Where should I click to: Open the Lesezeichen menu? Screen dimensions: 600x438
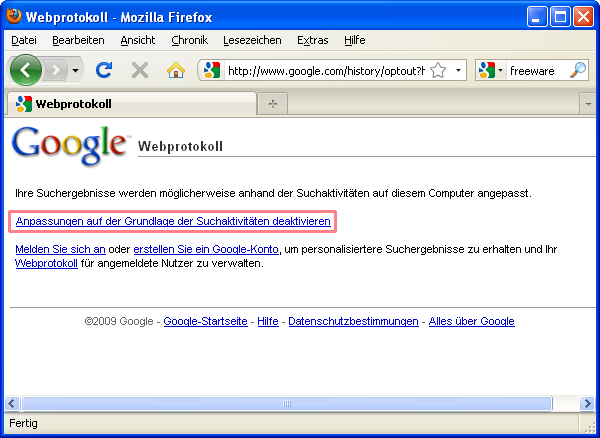click(x=252, y=40)
